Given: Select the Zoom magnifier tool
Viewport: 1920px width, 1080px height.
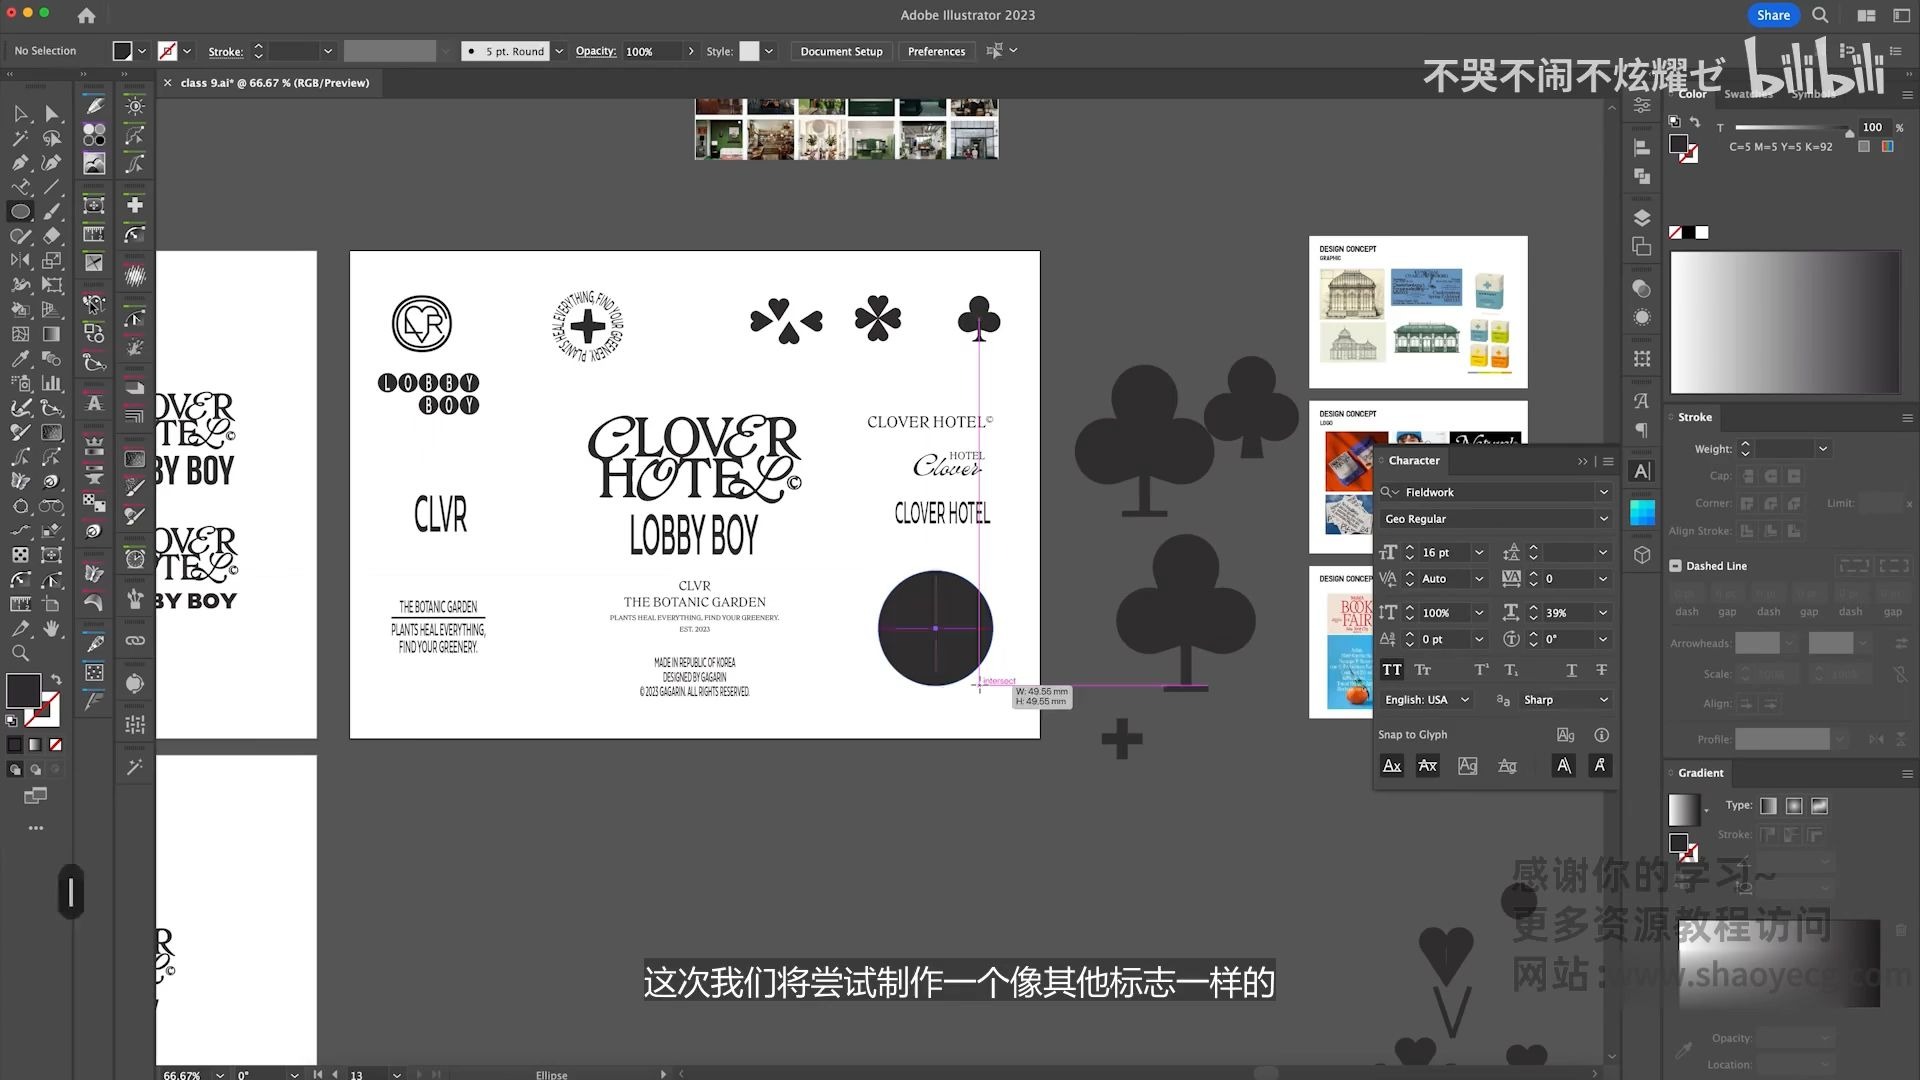Looking at the screenshot, I should [21, 653].
